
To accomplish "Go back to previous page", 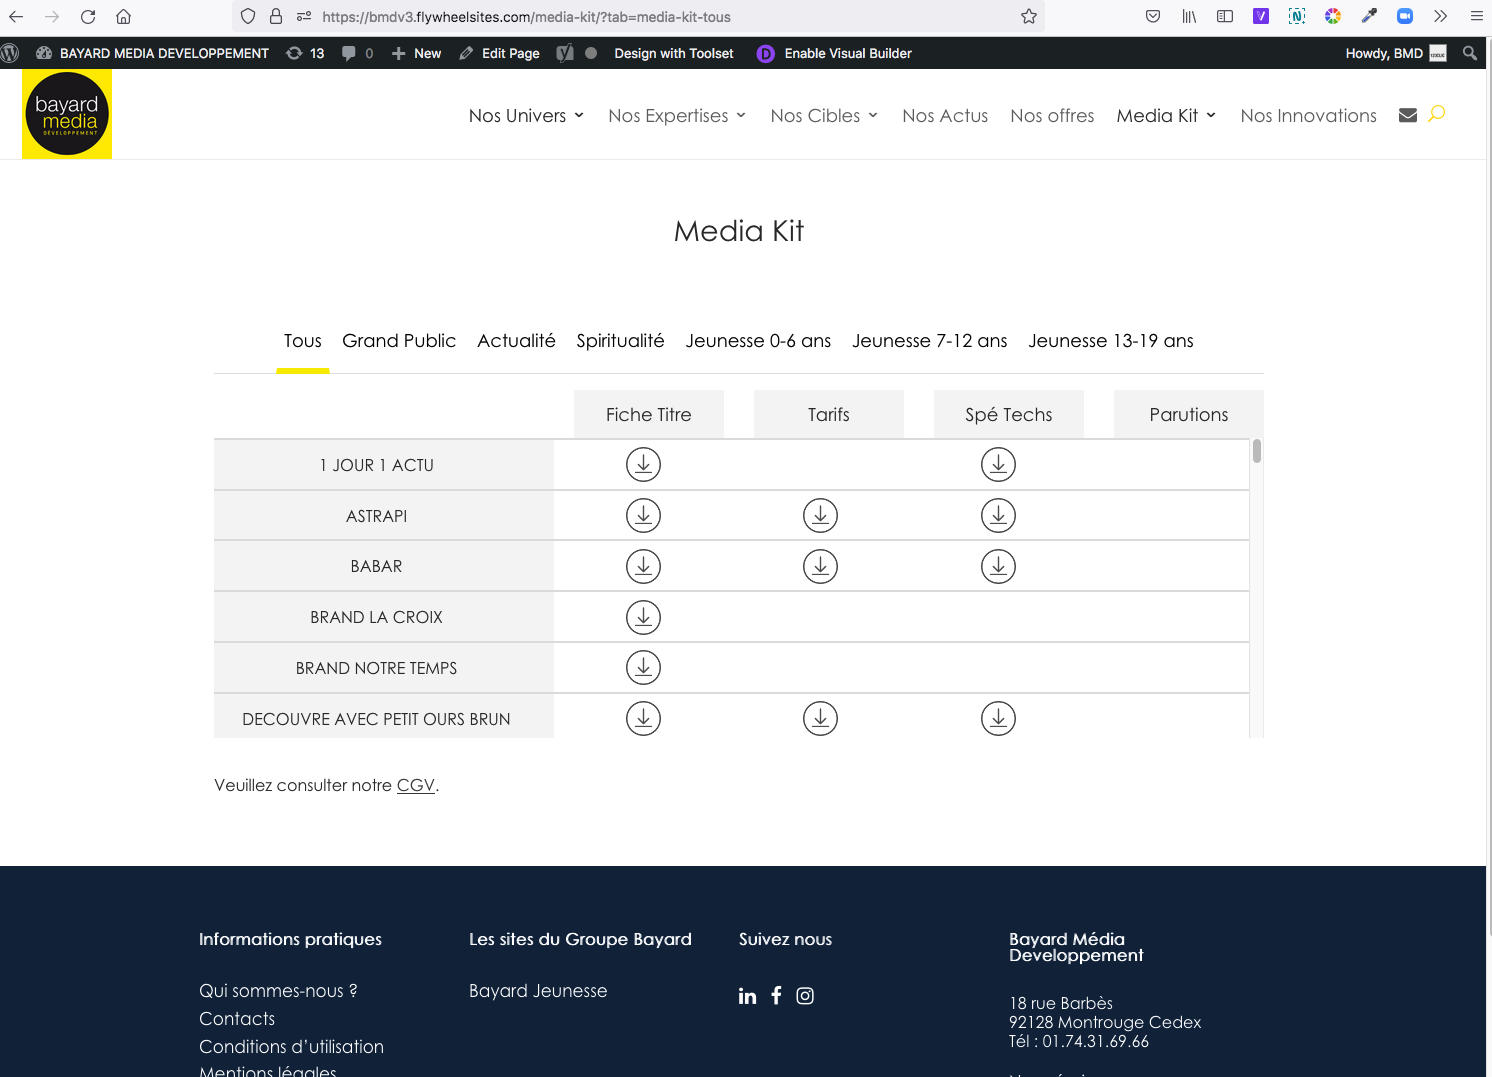I will tap(16, 16).
